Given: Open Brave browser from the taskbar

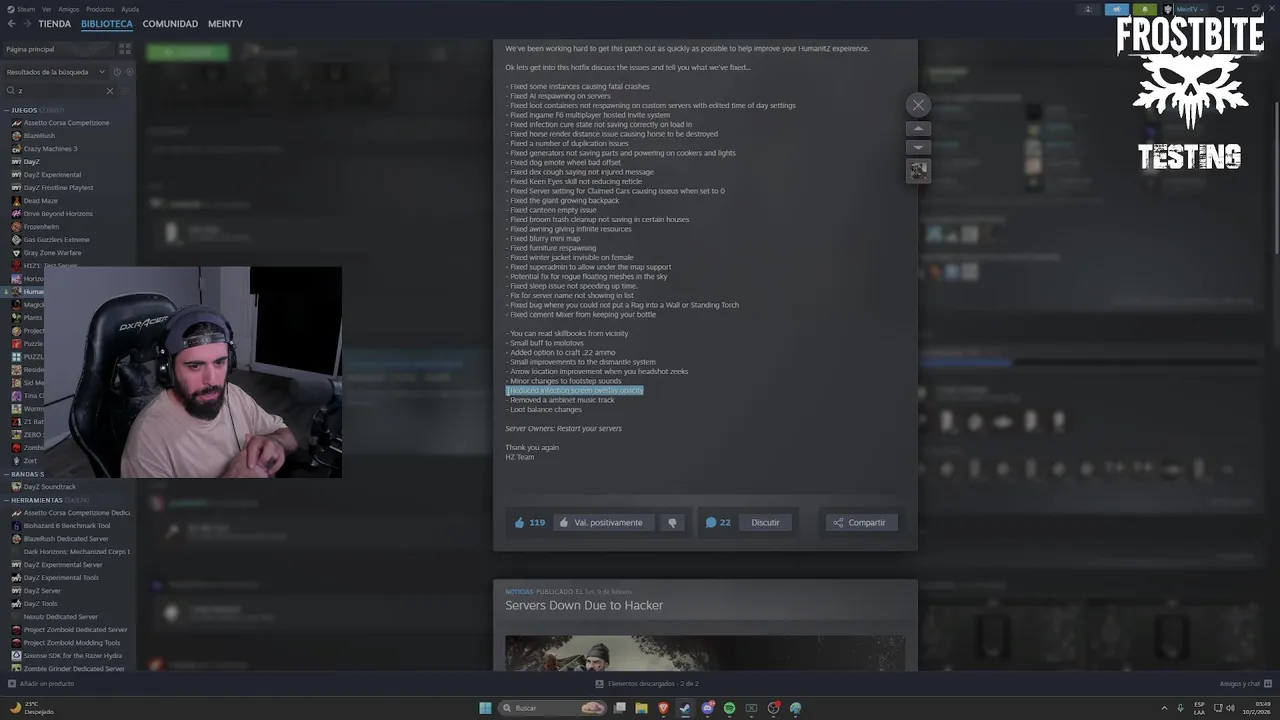Looking at the screenshot, I should [663, 708].
